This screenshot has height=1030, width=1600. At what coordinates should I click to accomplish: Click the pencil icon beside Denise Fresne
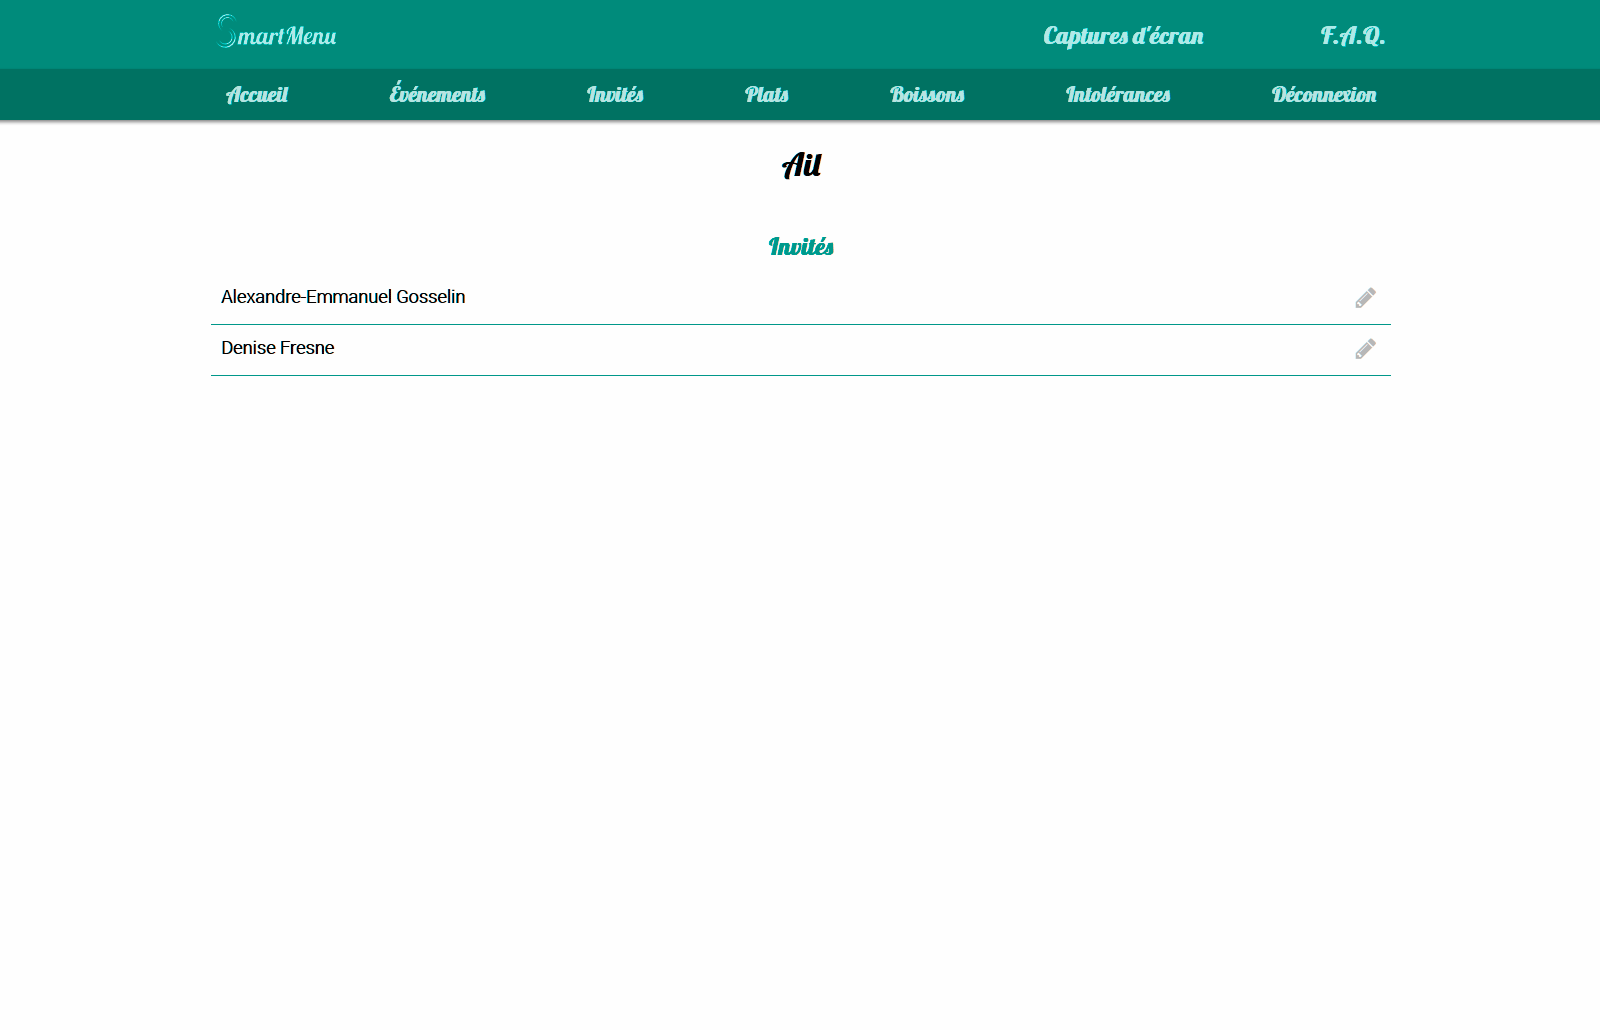pyautogui.click(x=1365, y=349)
